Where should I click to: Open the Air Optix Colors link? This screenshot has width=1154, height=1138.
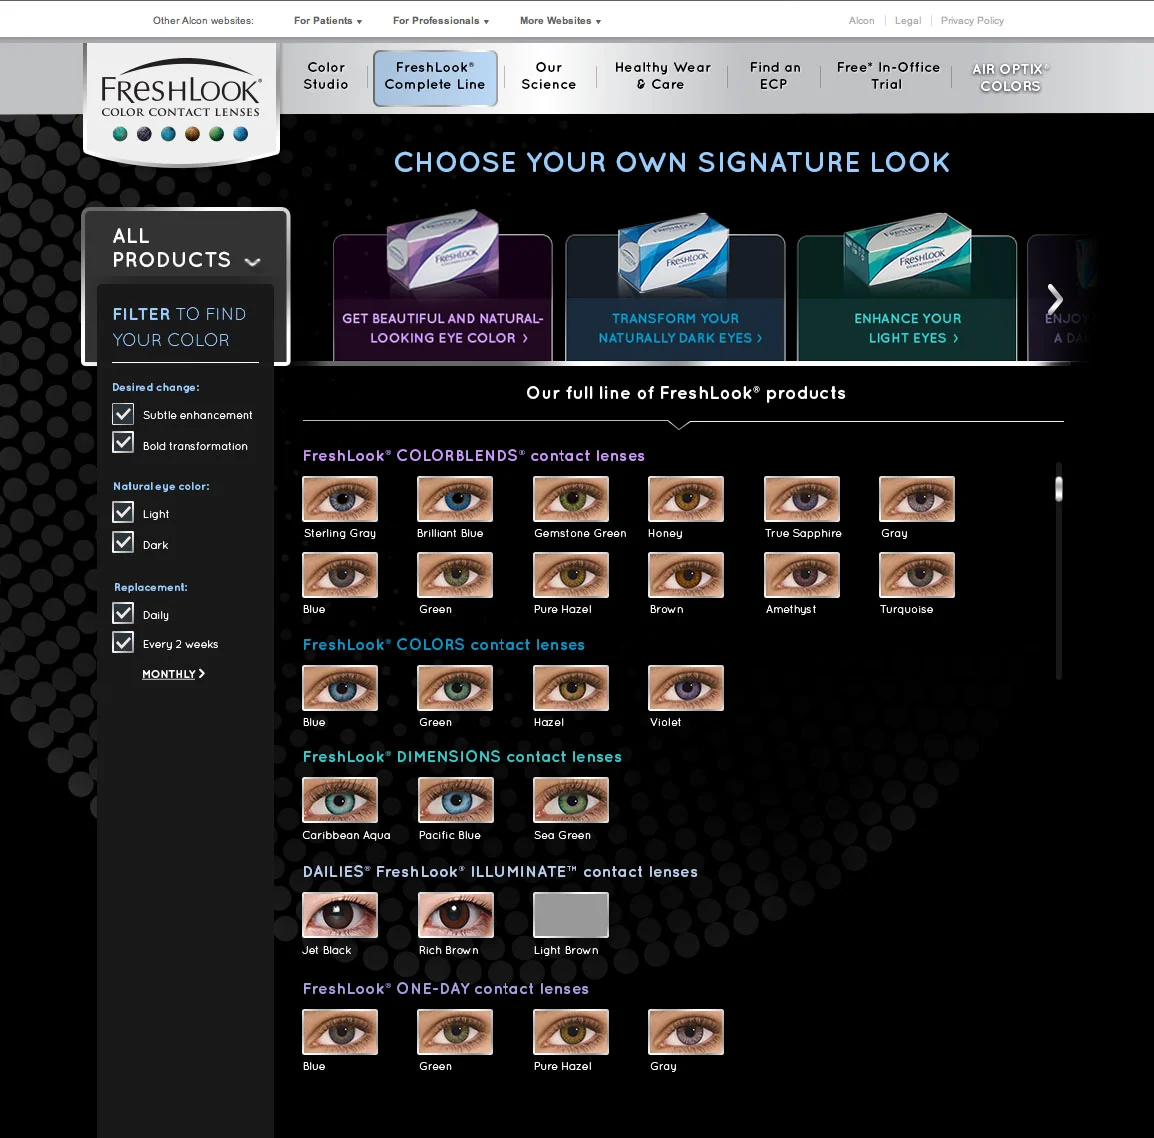pos(1010,77)
